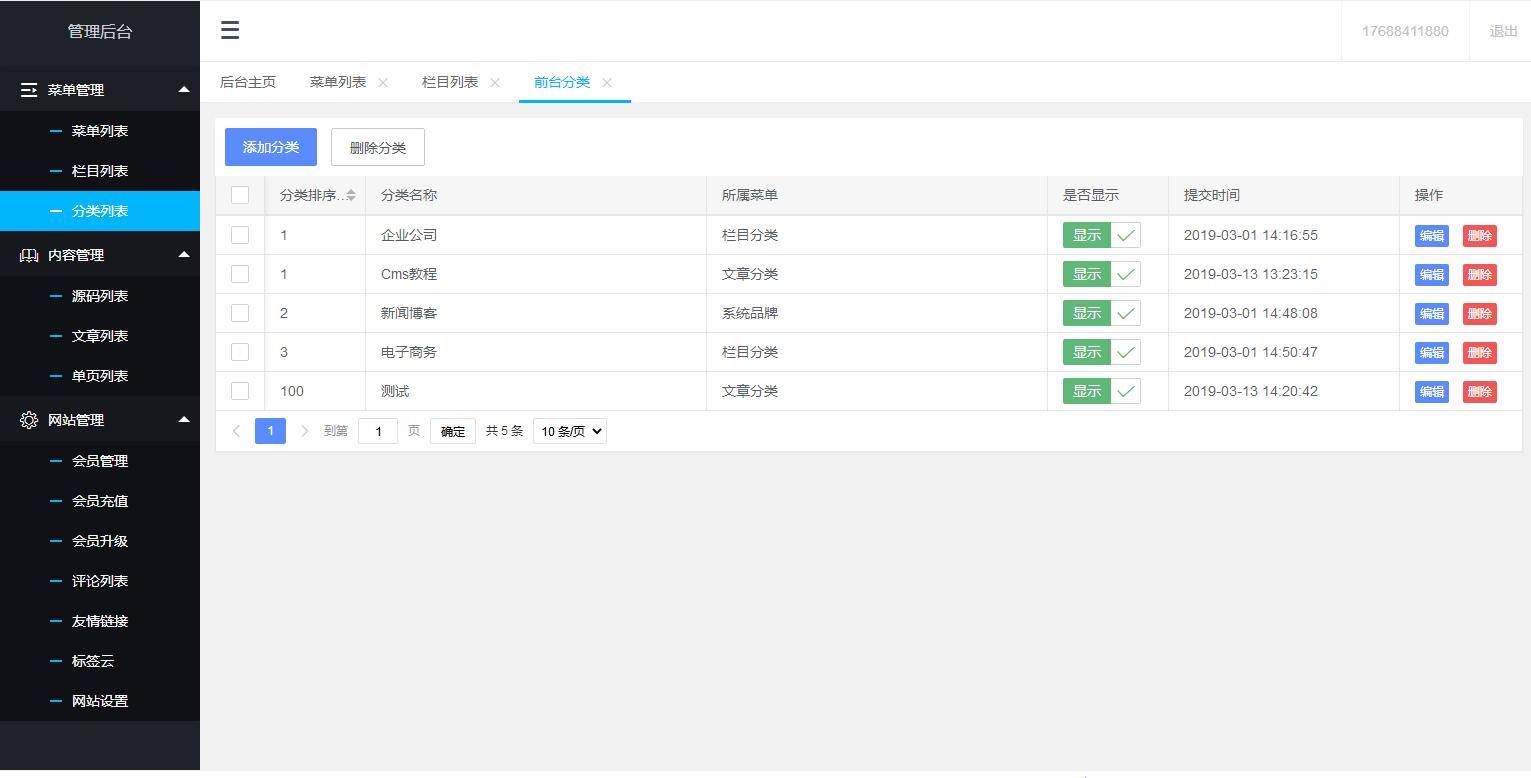Click the 分类排序 column sort arrows
The image size is (1531, 778).
coord(350,195)
